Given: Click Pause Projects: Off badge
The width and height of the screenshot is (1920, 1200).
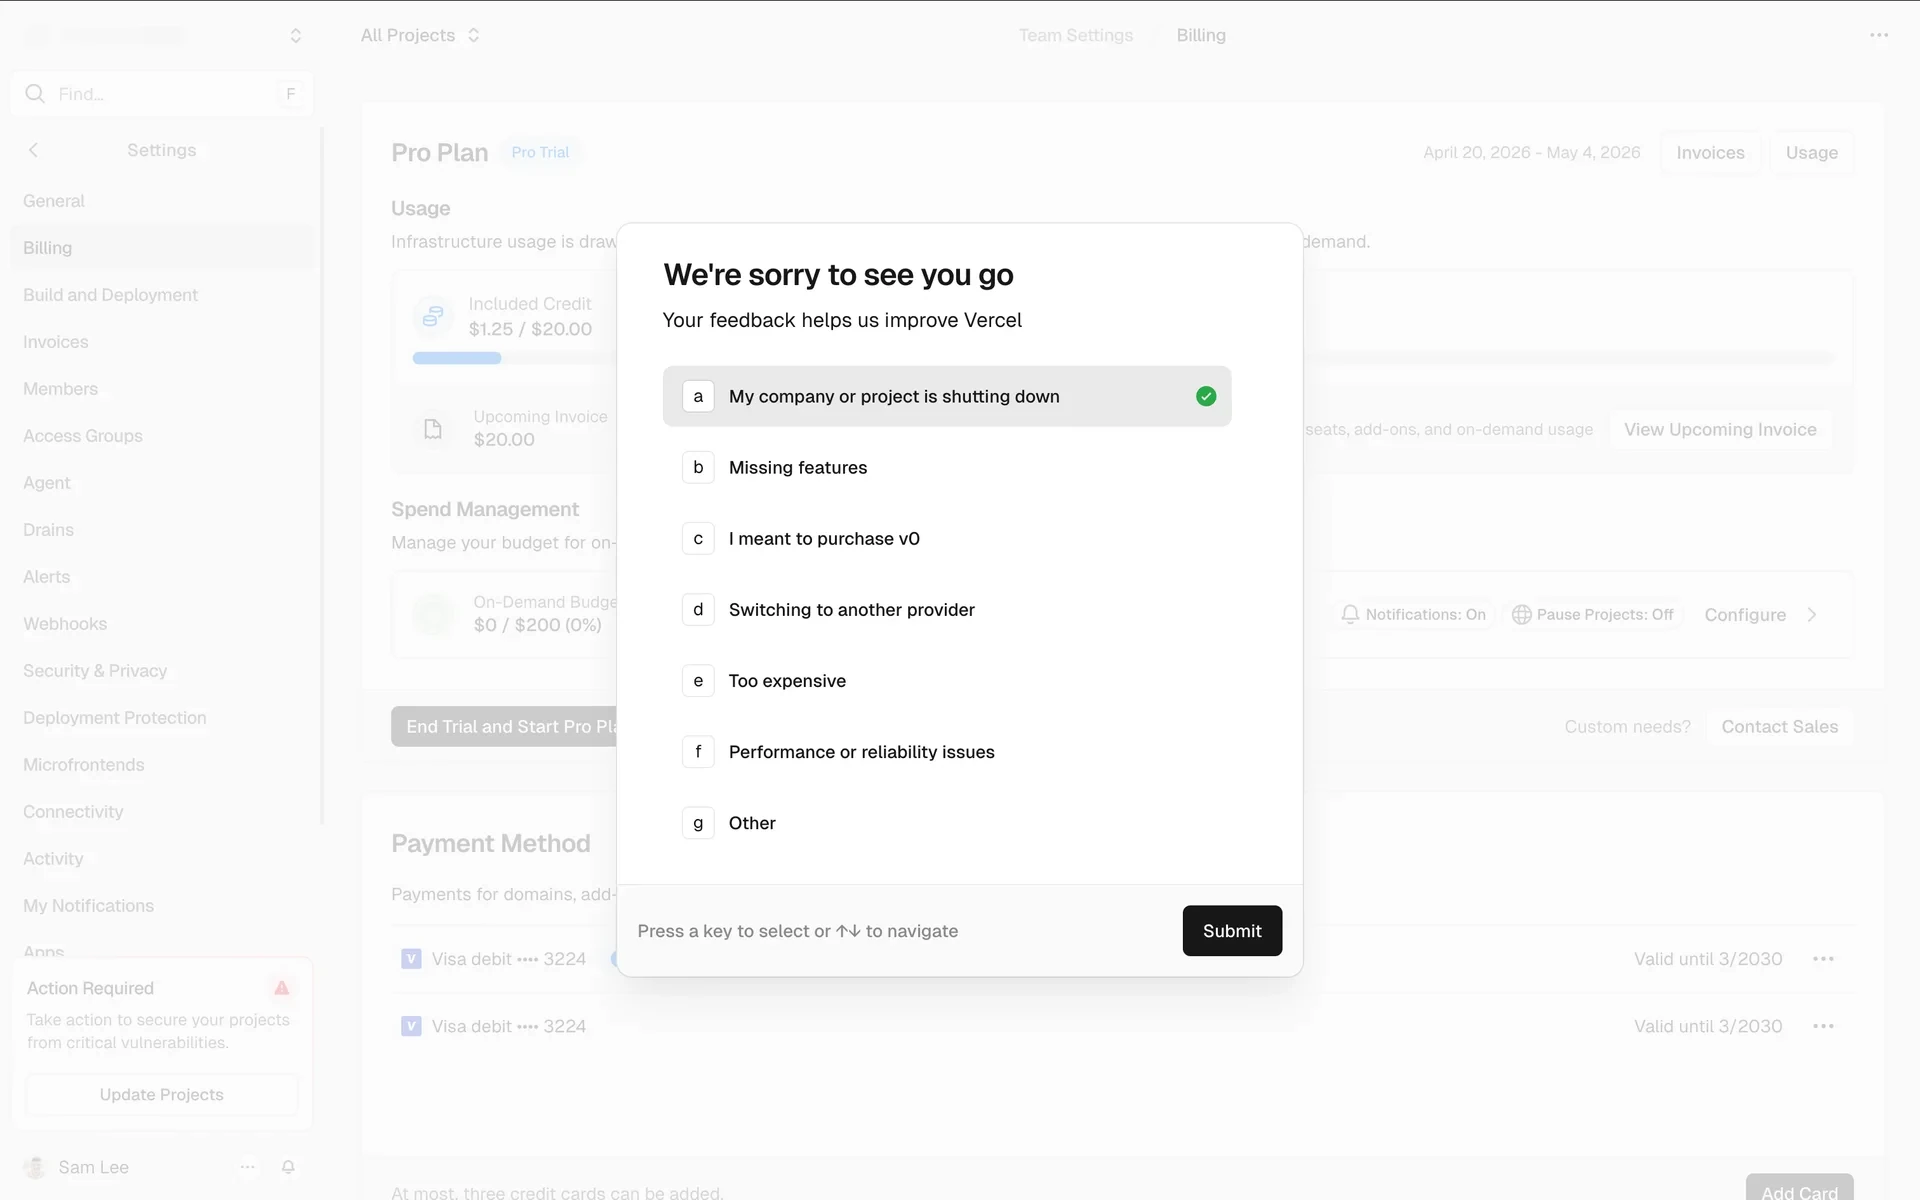Looking at the screenshot, I should point(1593,614).
